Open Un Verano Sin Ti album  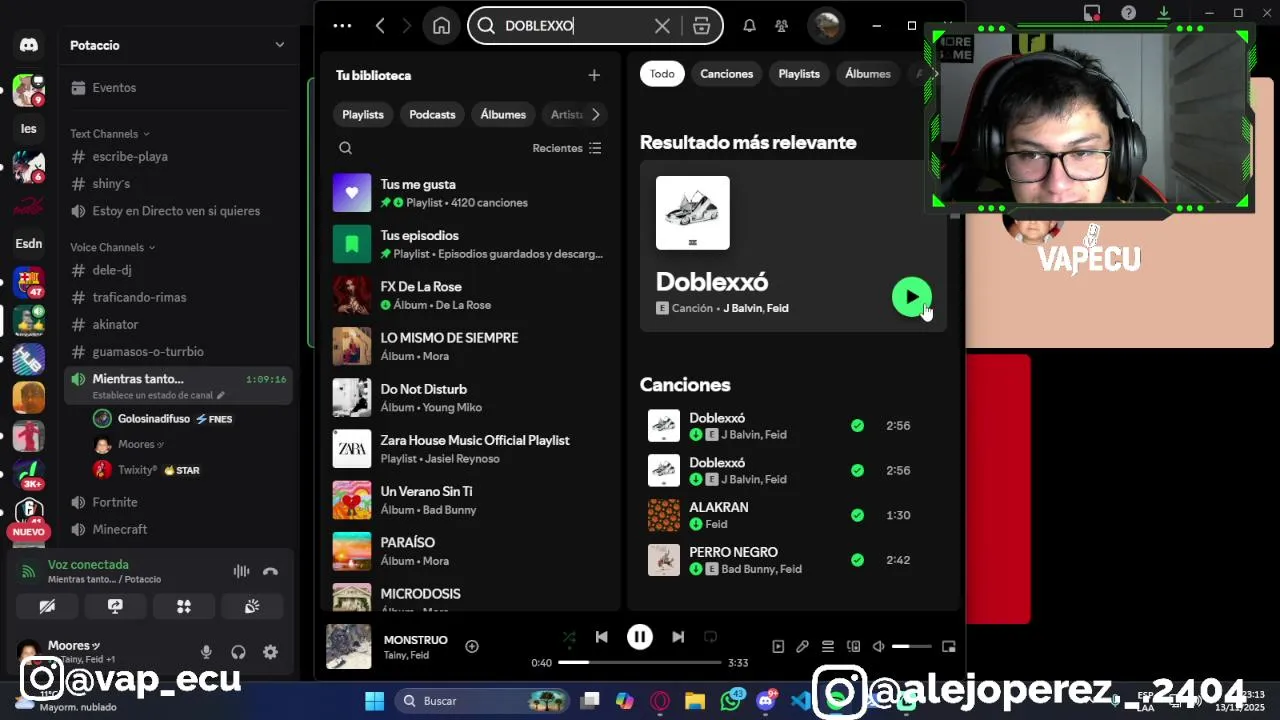[x=468, y=500]
